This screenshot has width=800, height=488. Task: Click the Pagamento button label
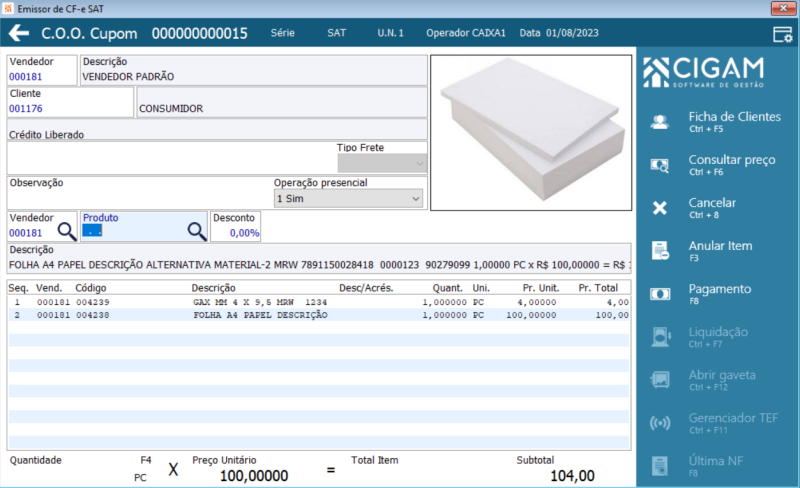point(719,289)
